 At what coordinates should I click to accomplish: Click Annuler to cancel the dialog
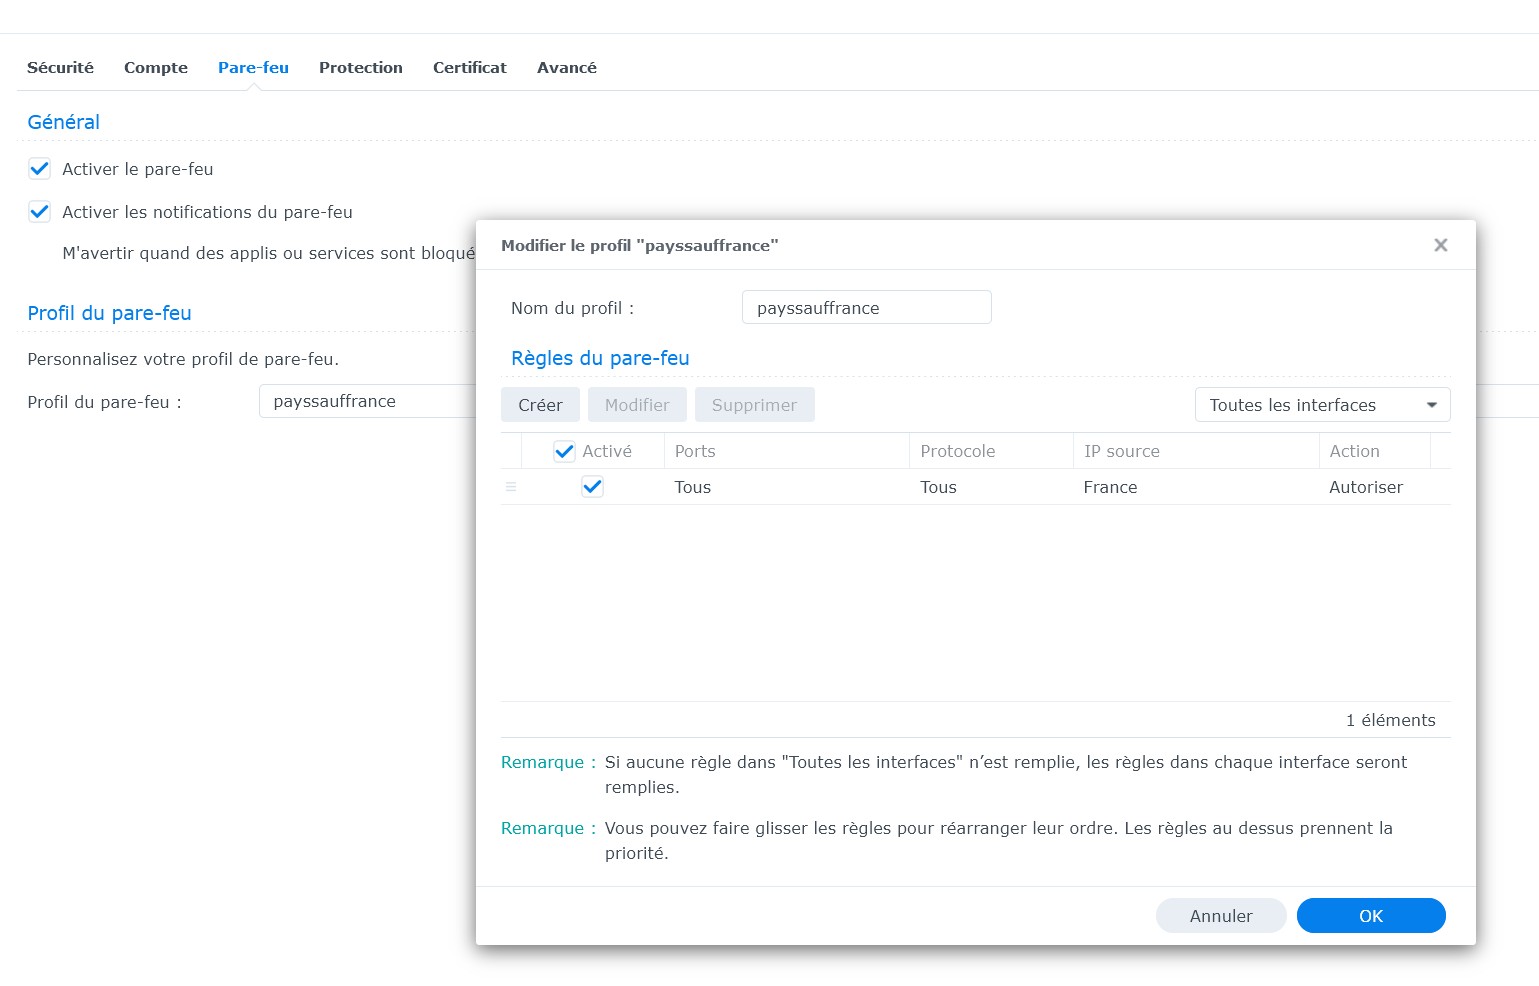coord(1220,916)
